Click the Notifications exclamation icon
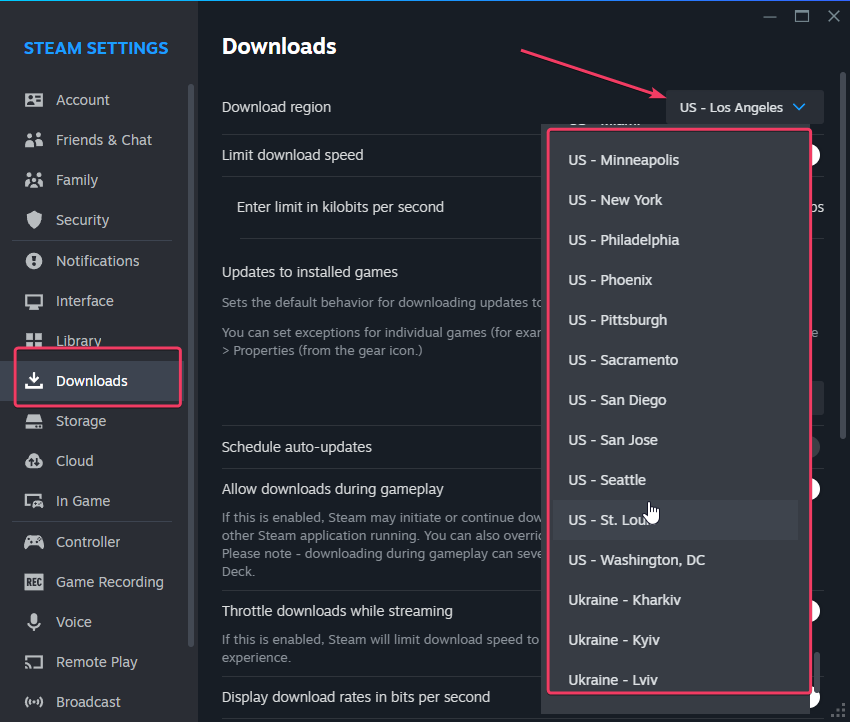850x722 pixels. click(34, 261)
